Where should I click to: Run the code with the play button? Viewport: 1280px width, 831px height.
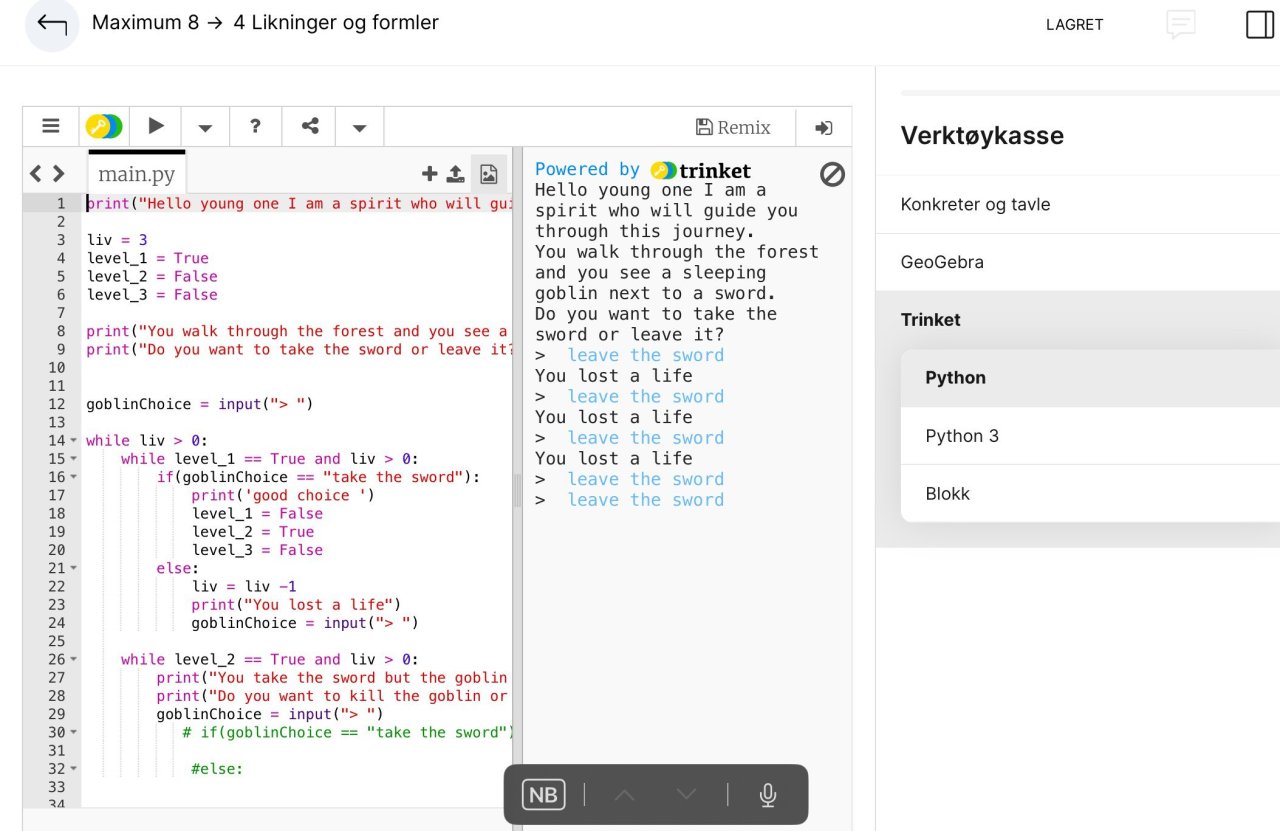[156, 126]
